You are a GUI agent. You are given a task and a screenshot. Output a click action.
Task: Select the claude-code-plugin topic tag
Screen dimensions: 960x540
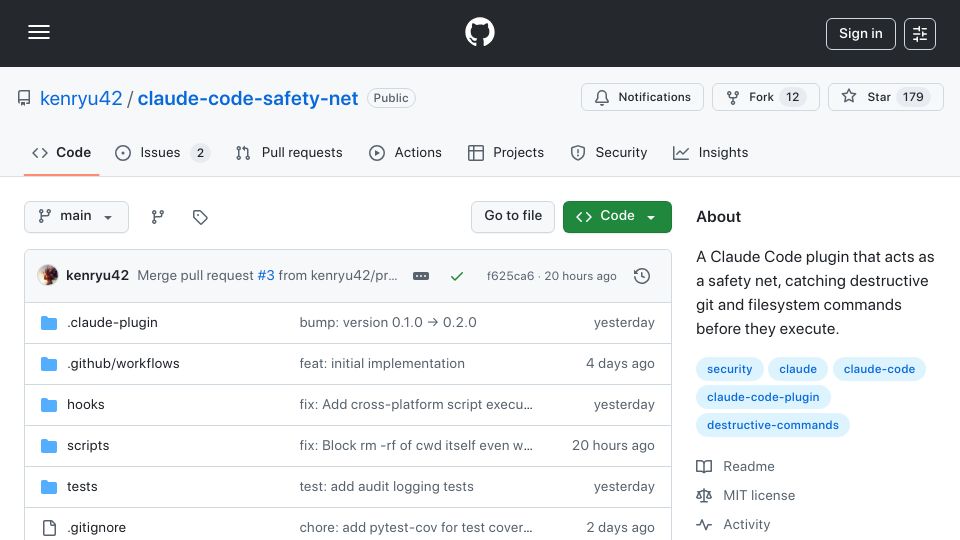[763, 397]
